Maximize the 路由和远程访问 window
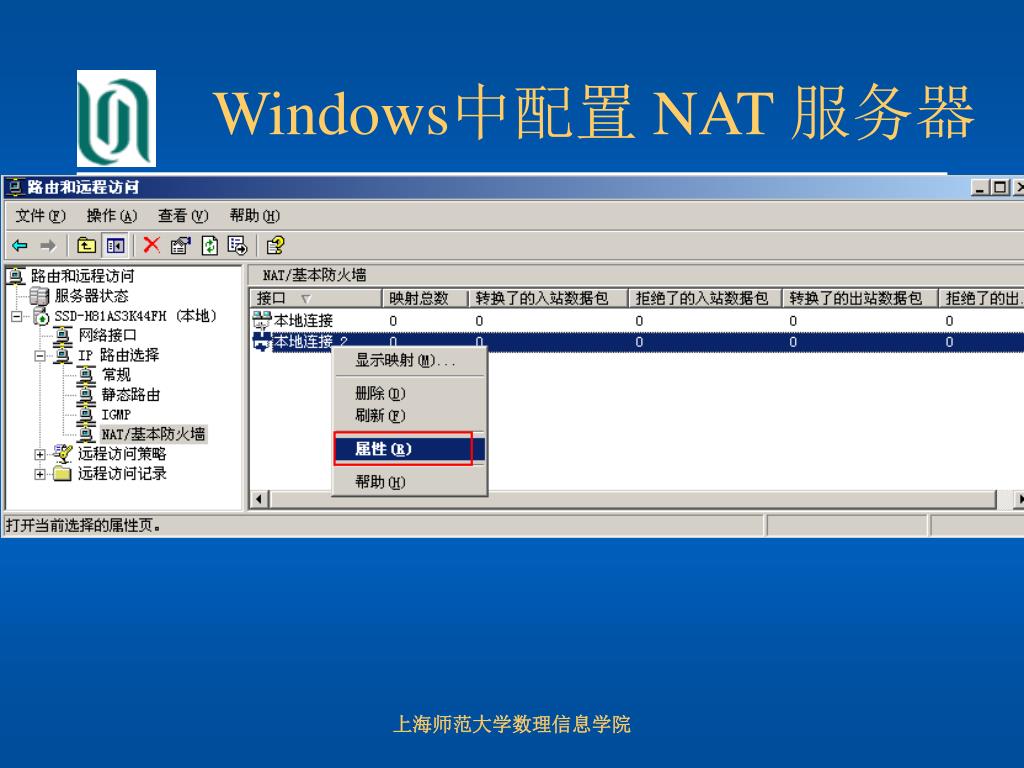This screenshot has width=1024, height=768. (x=999, y=187)
